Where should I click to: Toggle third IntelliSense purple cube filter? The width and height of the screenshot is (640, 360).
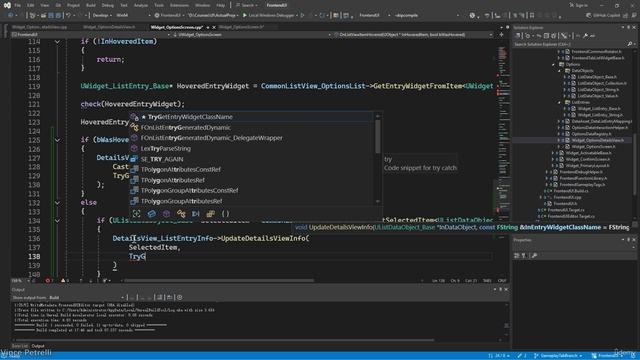coord(166,213)
